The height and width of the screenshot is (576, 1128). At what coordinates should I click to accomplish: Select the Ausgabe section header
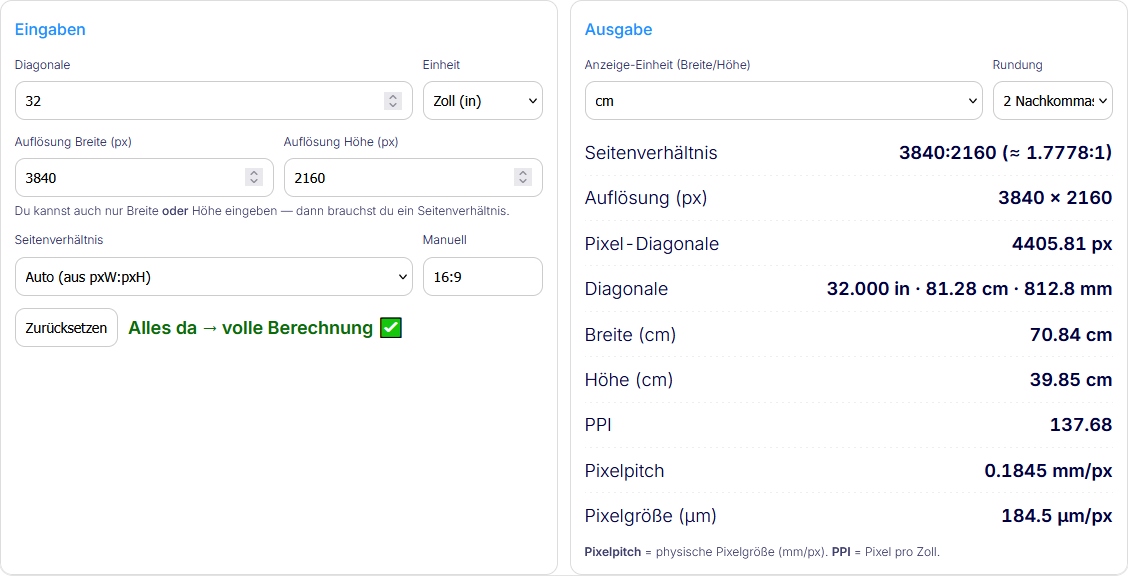(x=618, y=29)
